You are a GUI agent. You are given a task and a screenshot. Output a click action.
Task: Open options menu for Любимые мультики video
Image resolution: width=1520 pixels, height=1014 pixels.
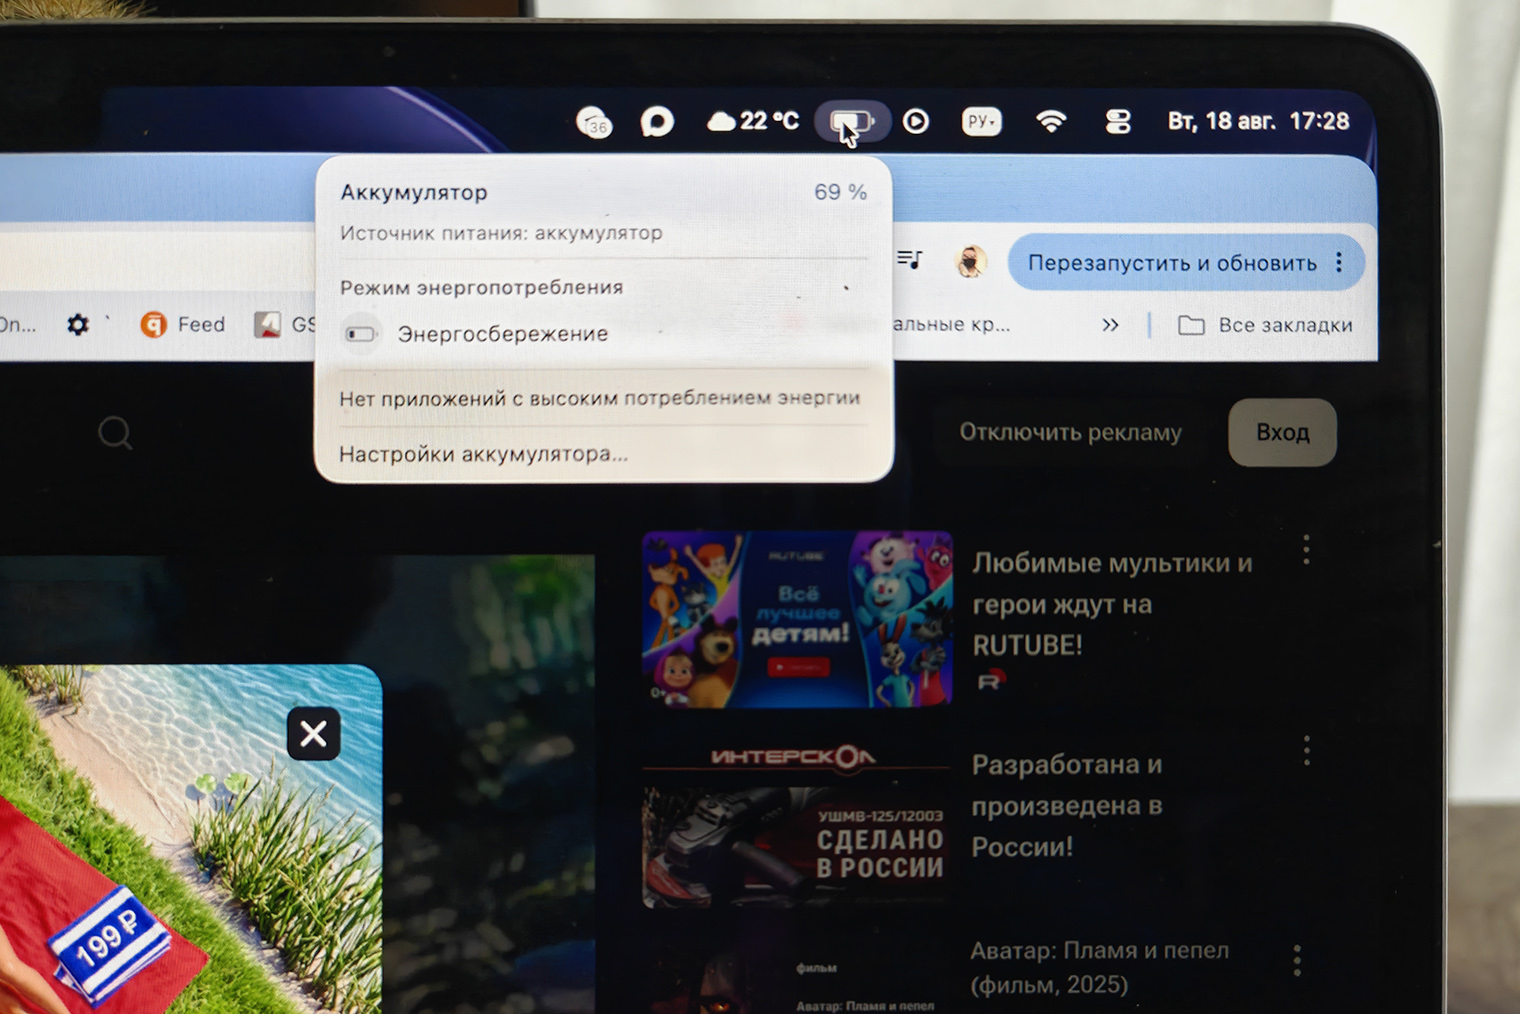tap(1306, 549)
